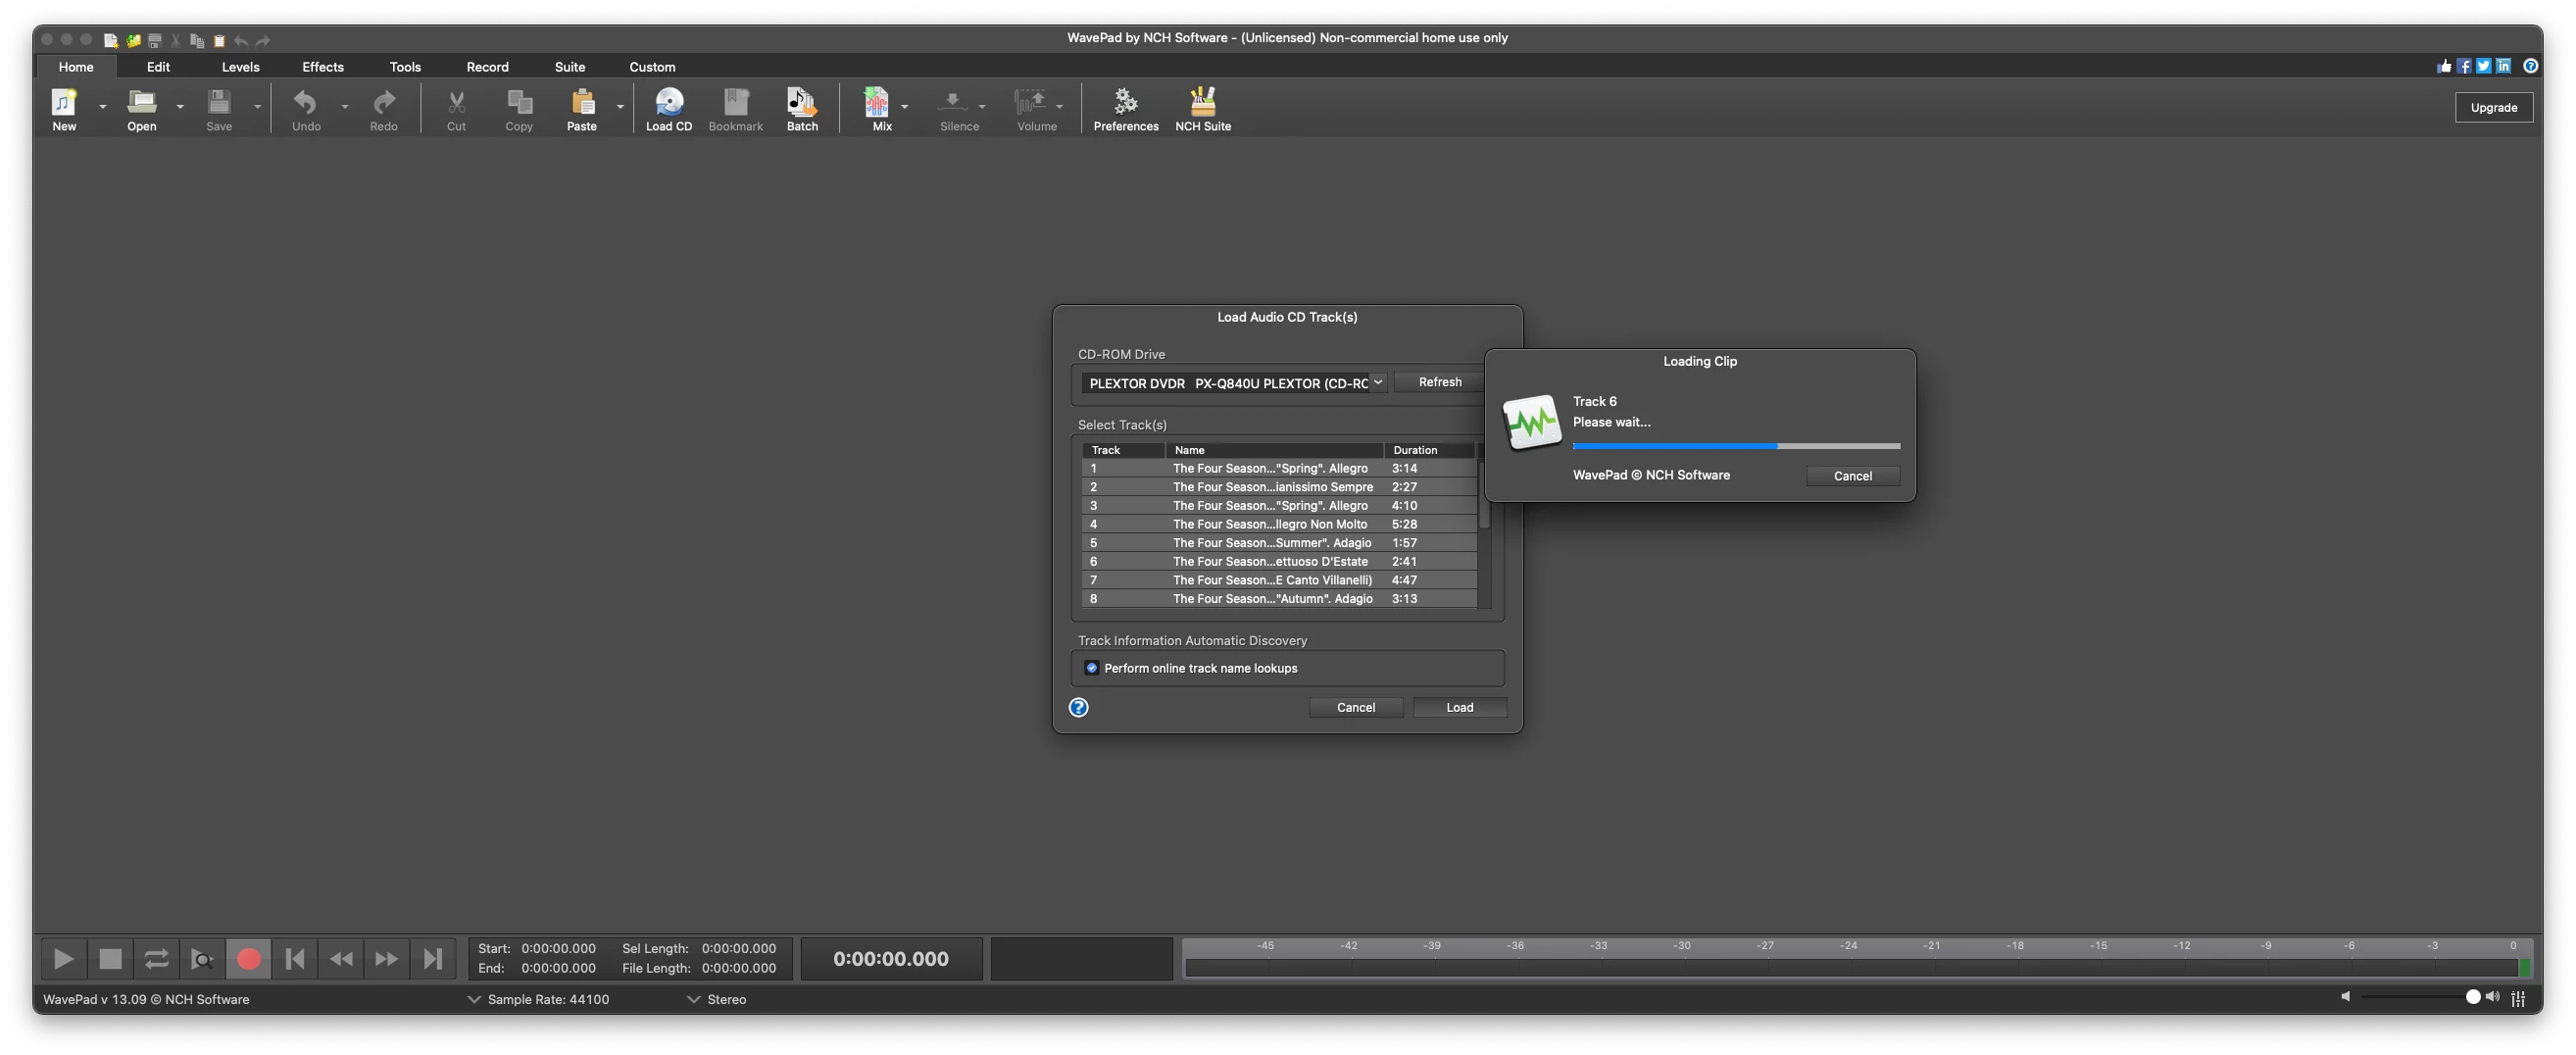Viewport: 2576px width, 1055px height.
Task: Click the Volume toolbar icon
Action: coord(1037,109)
